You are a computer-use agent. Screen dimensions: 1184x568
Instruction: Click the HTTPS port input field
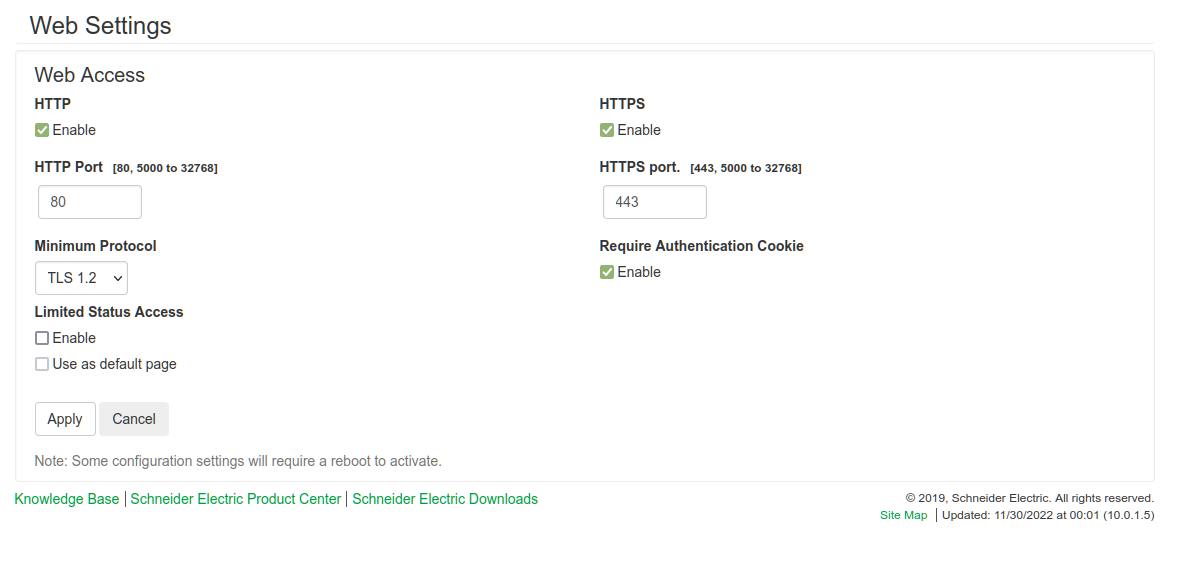click(655, 202)
